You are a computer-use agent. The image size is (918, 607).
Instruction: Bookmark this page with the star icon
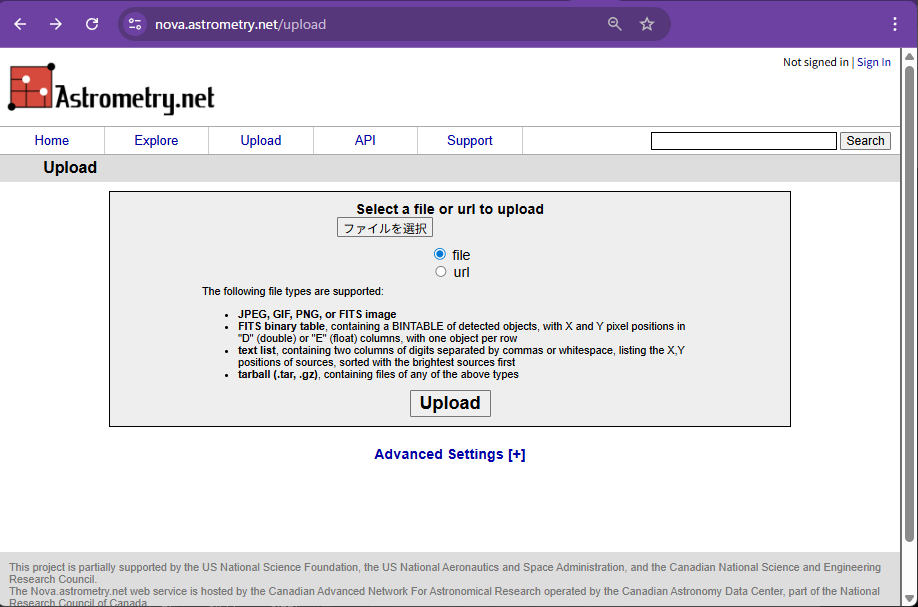tap(646, 24)
